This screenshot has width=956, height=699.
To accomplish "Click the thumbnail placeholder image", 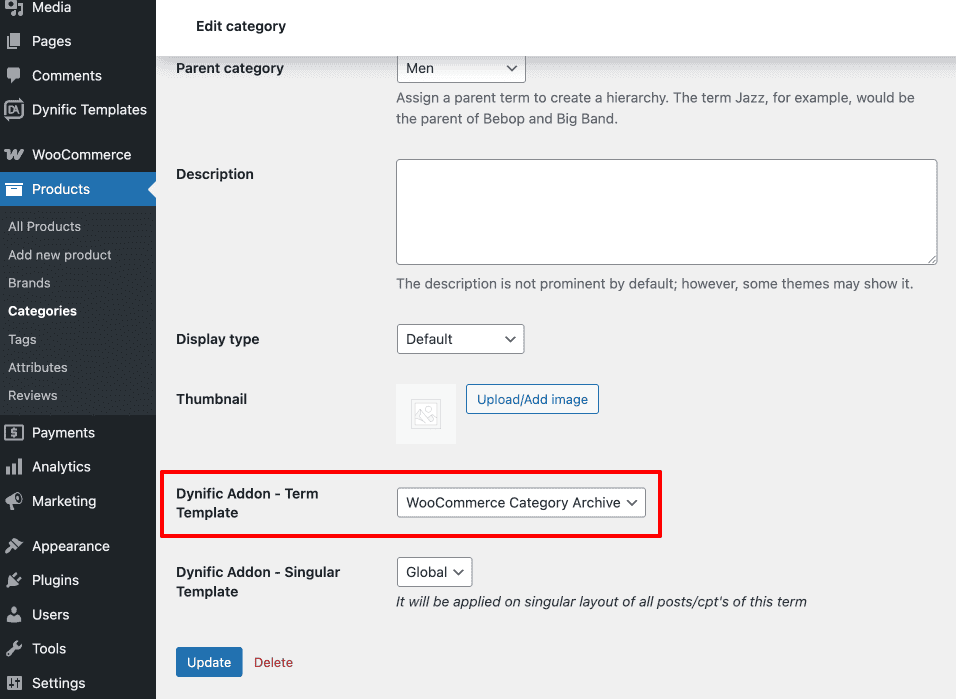I will click(426, 414).
